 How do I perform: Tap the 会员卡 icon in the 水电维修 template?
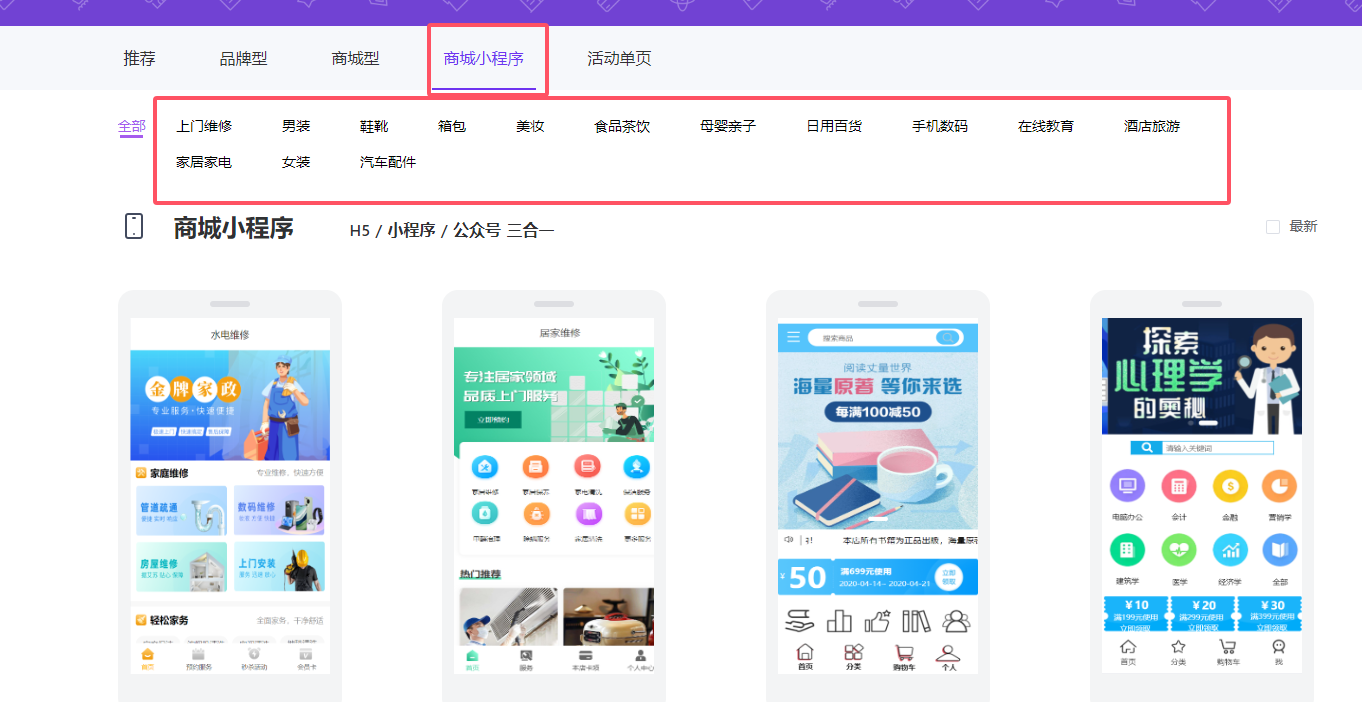[x=307, y=656]
